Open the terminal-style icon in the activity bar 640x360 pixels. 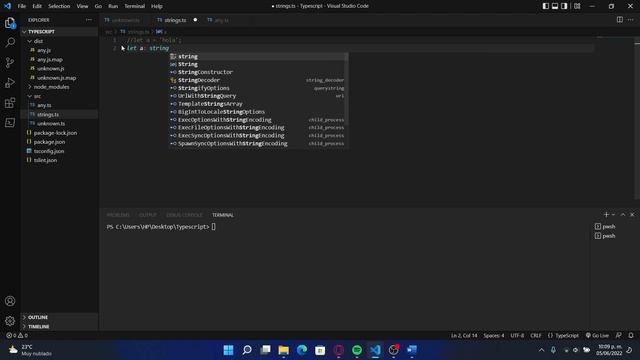coord(10,122)
